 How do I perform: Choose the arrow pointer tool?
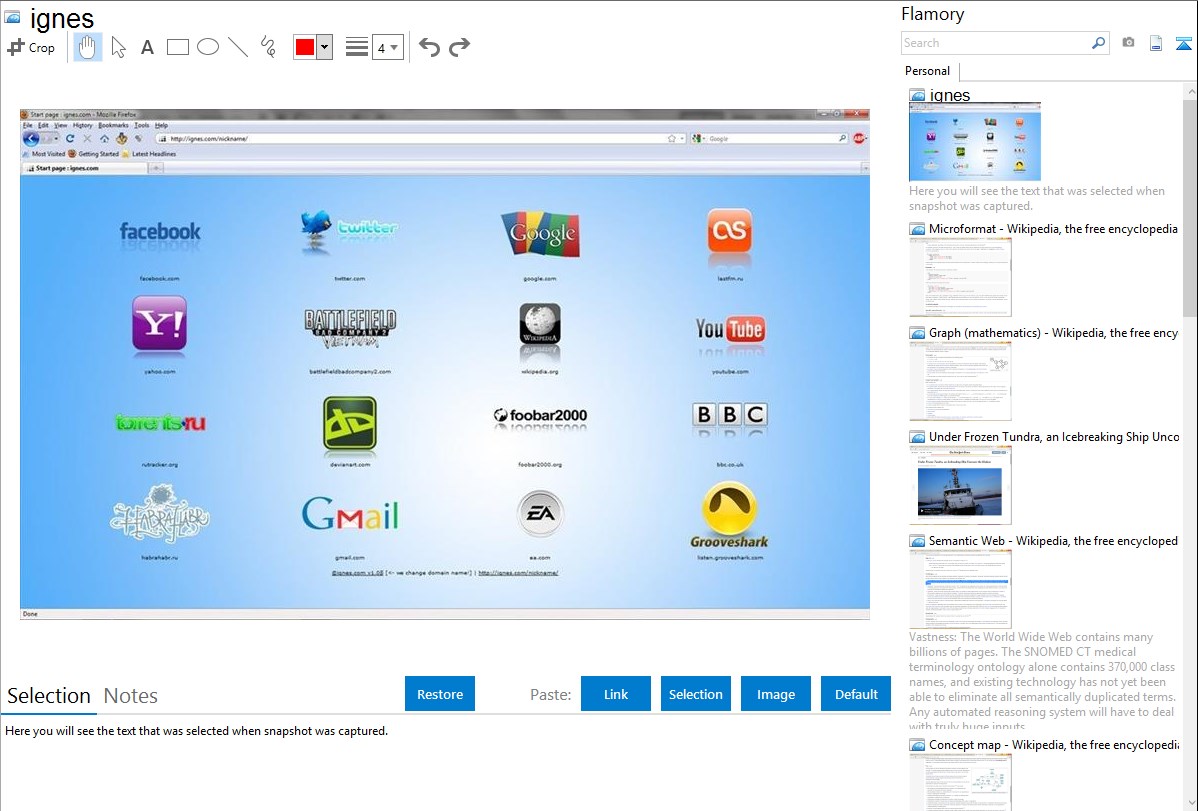coord(118,47)
